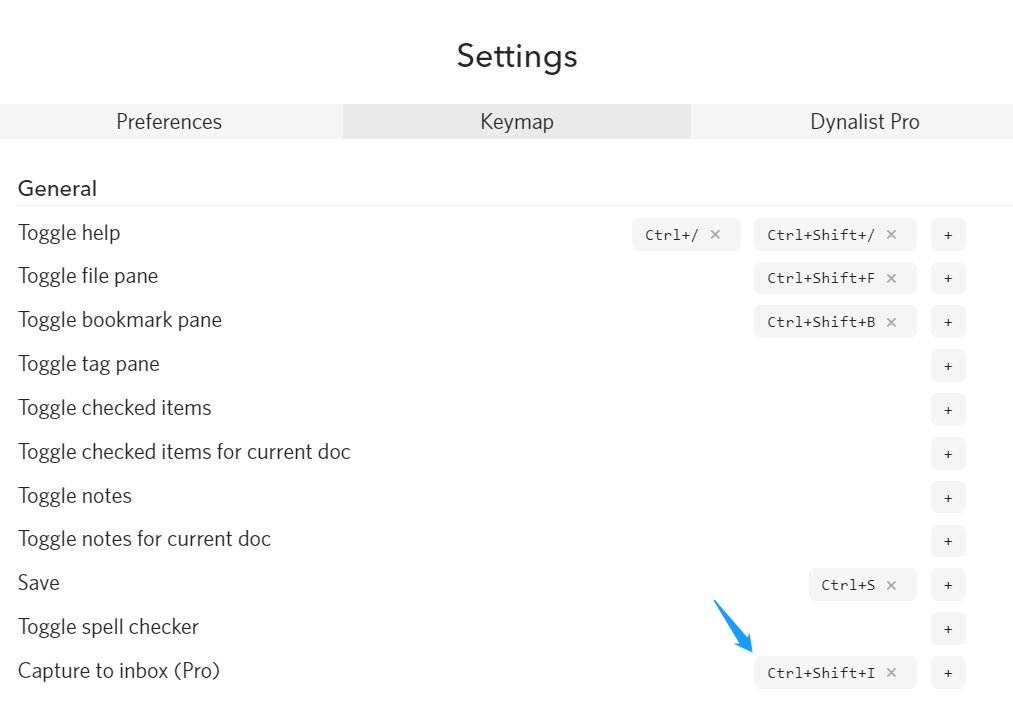Remove the Ctrl+Shift+/ shortcut from Toggle help
Image resolution: width=1013 pixels, height=724 pixels.
pyautogui.click(x=891, y=235)
